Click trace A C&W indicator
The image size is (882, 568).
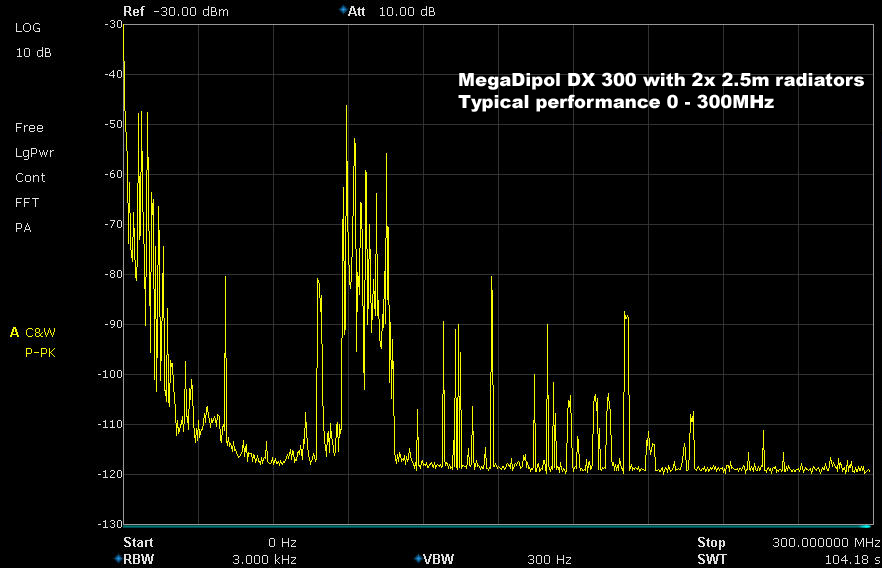coord(33,332)
